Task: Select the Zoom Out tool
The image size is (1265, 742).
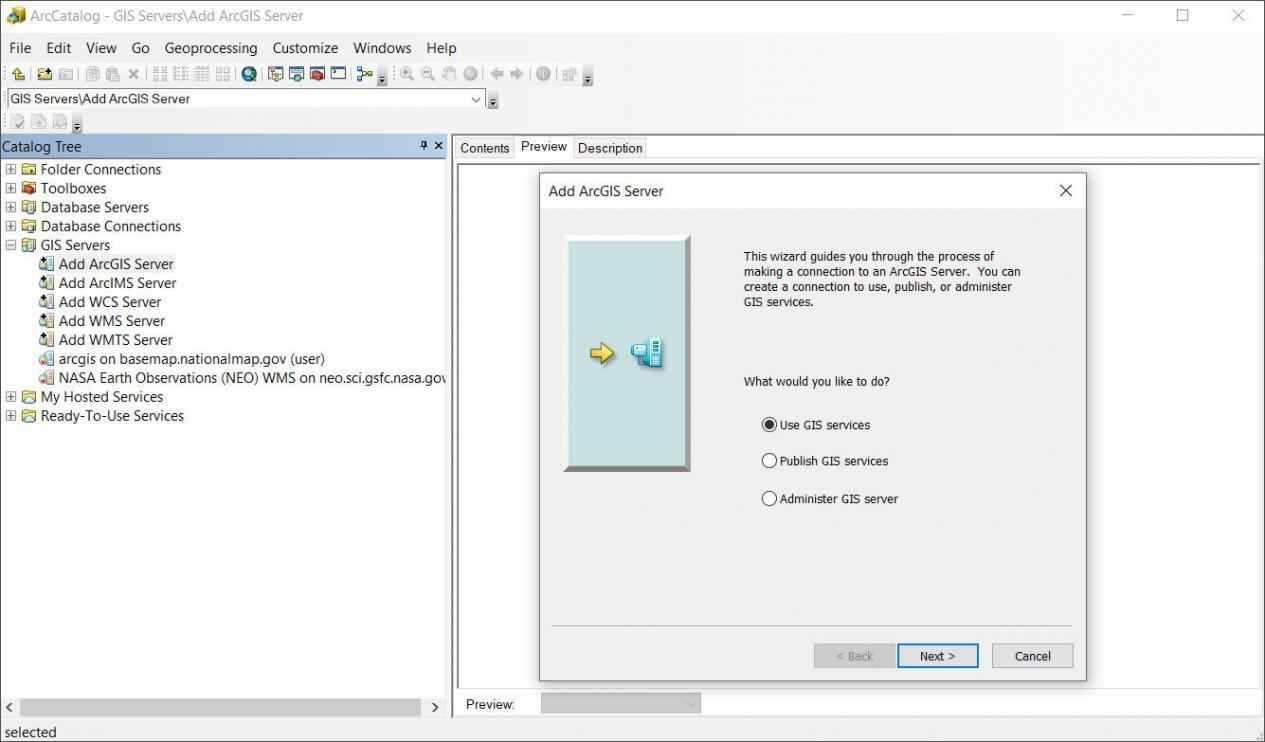Action: pos(428,74)
